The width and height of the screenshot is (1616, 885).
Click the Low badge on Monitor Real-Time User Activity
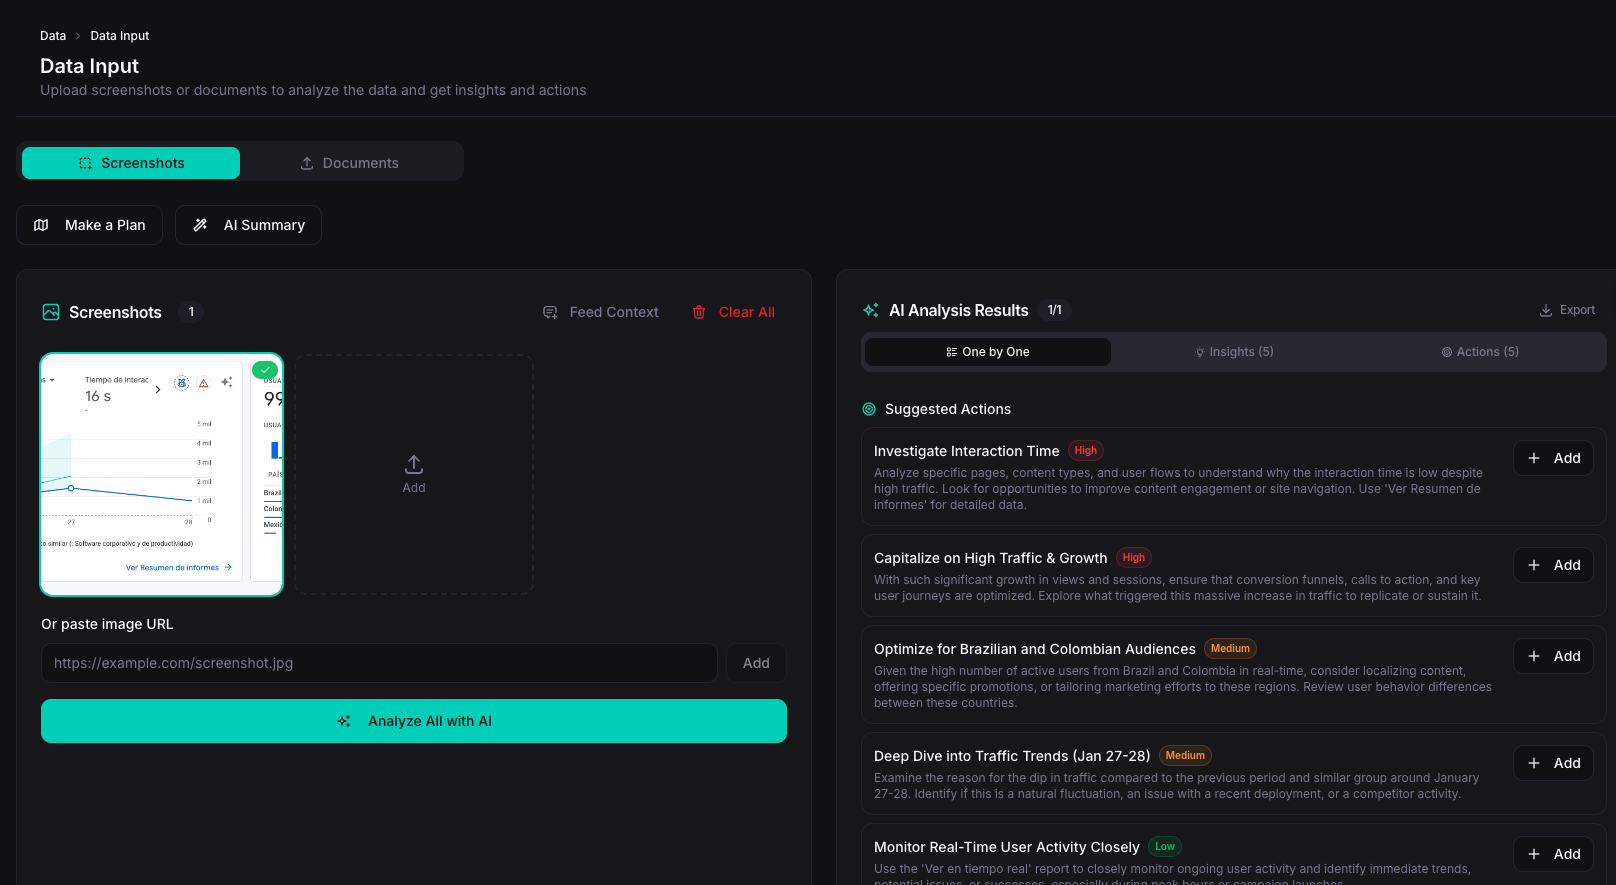pyautogui.click(x=1165, y=847)
